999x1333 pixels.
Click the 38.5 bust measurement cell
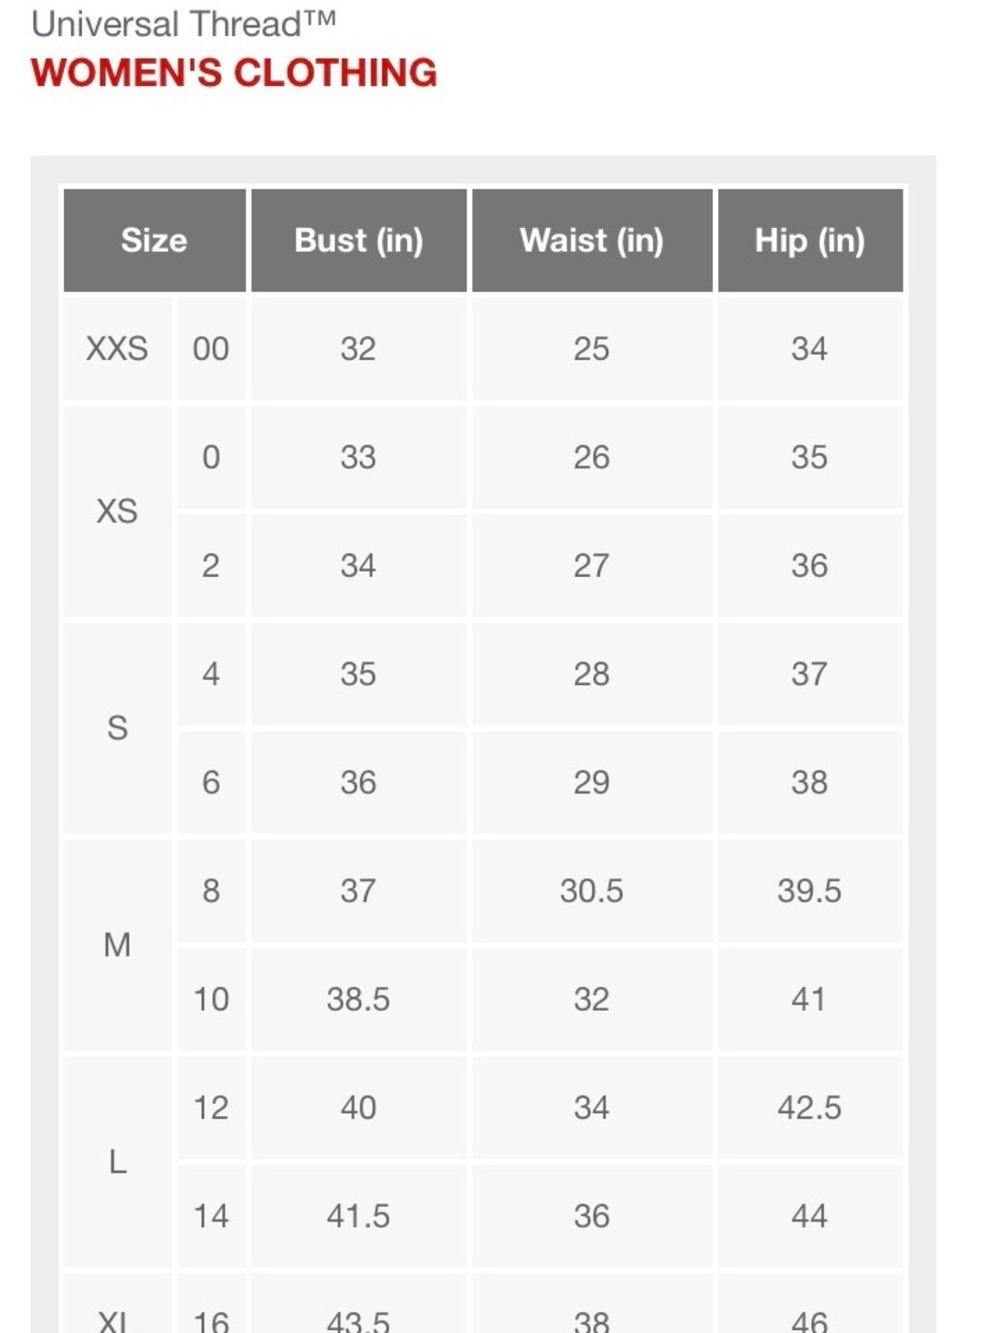pos(358,999)
